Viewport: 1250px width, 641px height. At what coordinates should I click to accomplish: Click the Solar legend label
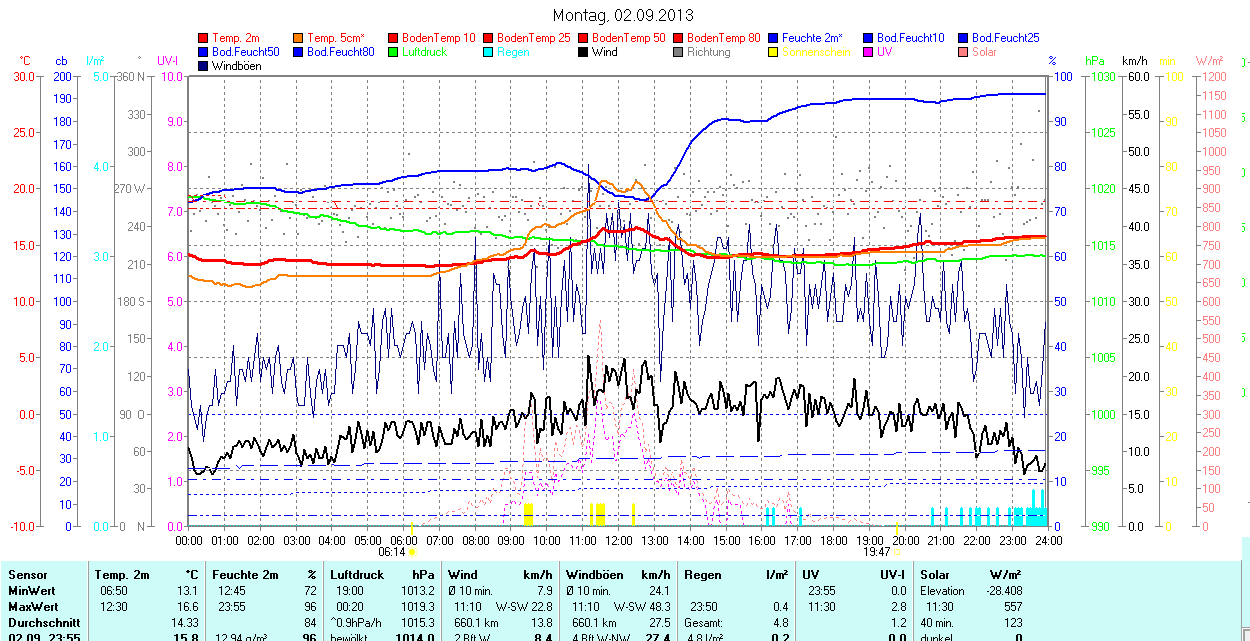(984, 52)
